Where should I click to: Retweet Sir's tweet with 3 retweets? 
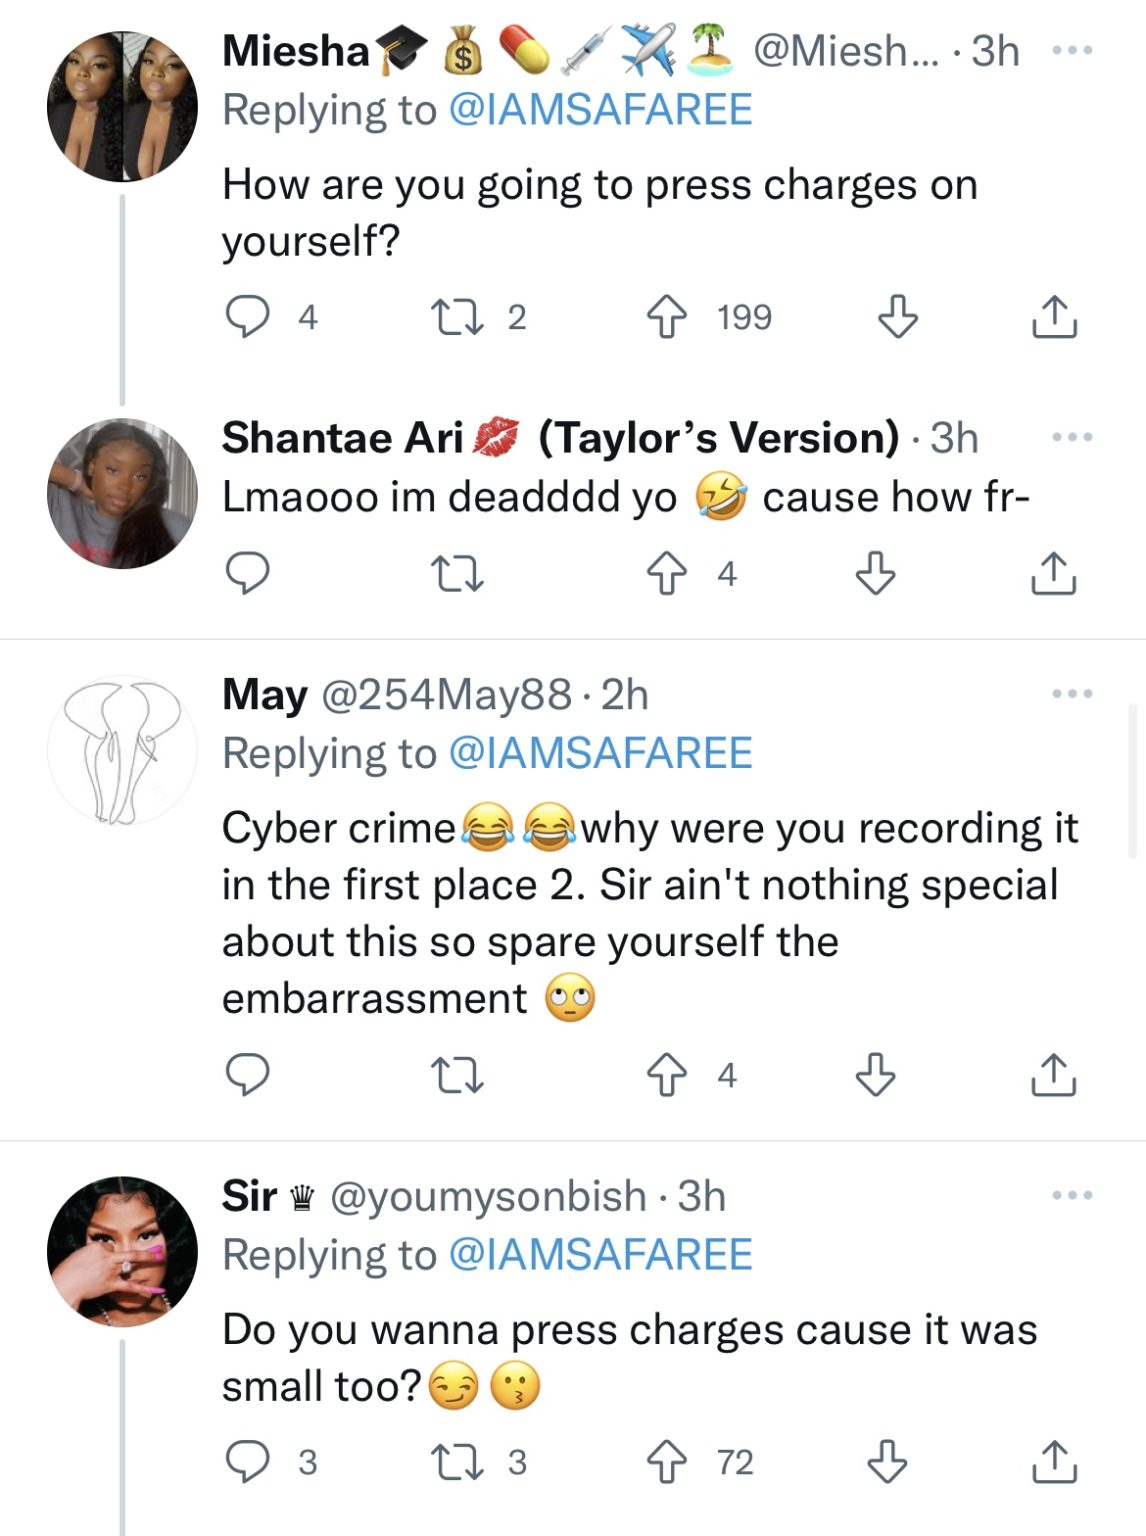[x=457, y=1462]
